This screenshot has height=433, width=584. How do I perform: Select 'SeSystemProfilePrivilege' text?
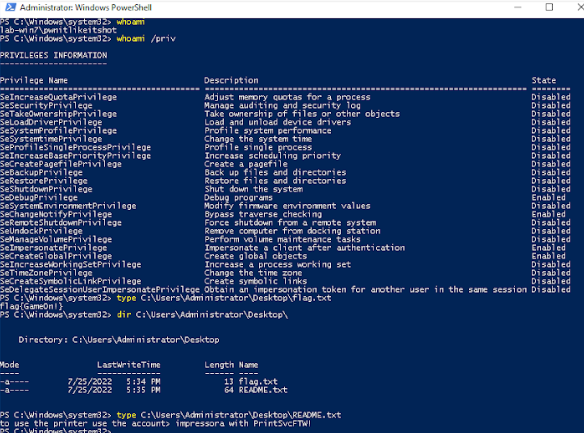tap(58, 131)
